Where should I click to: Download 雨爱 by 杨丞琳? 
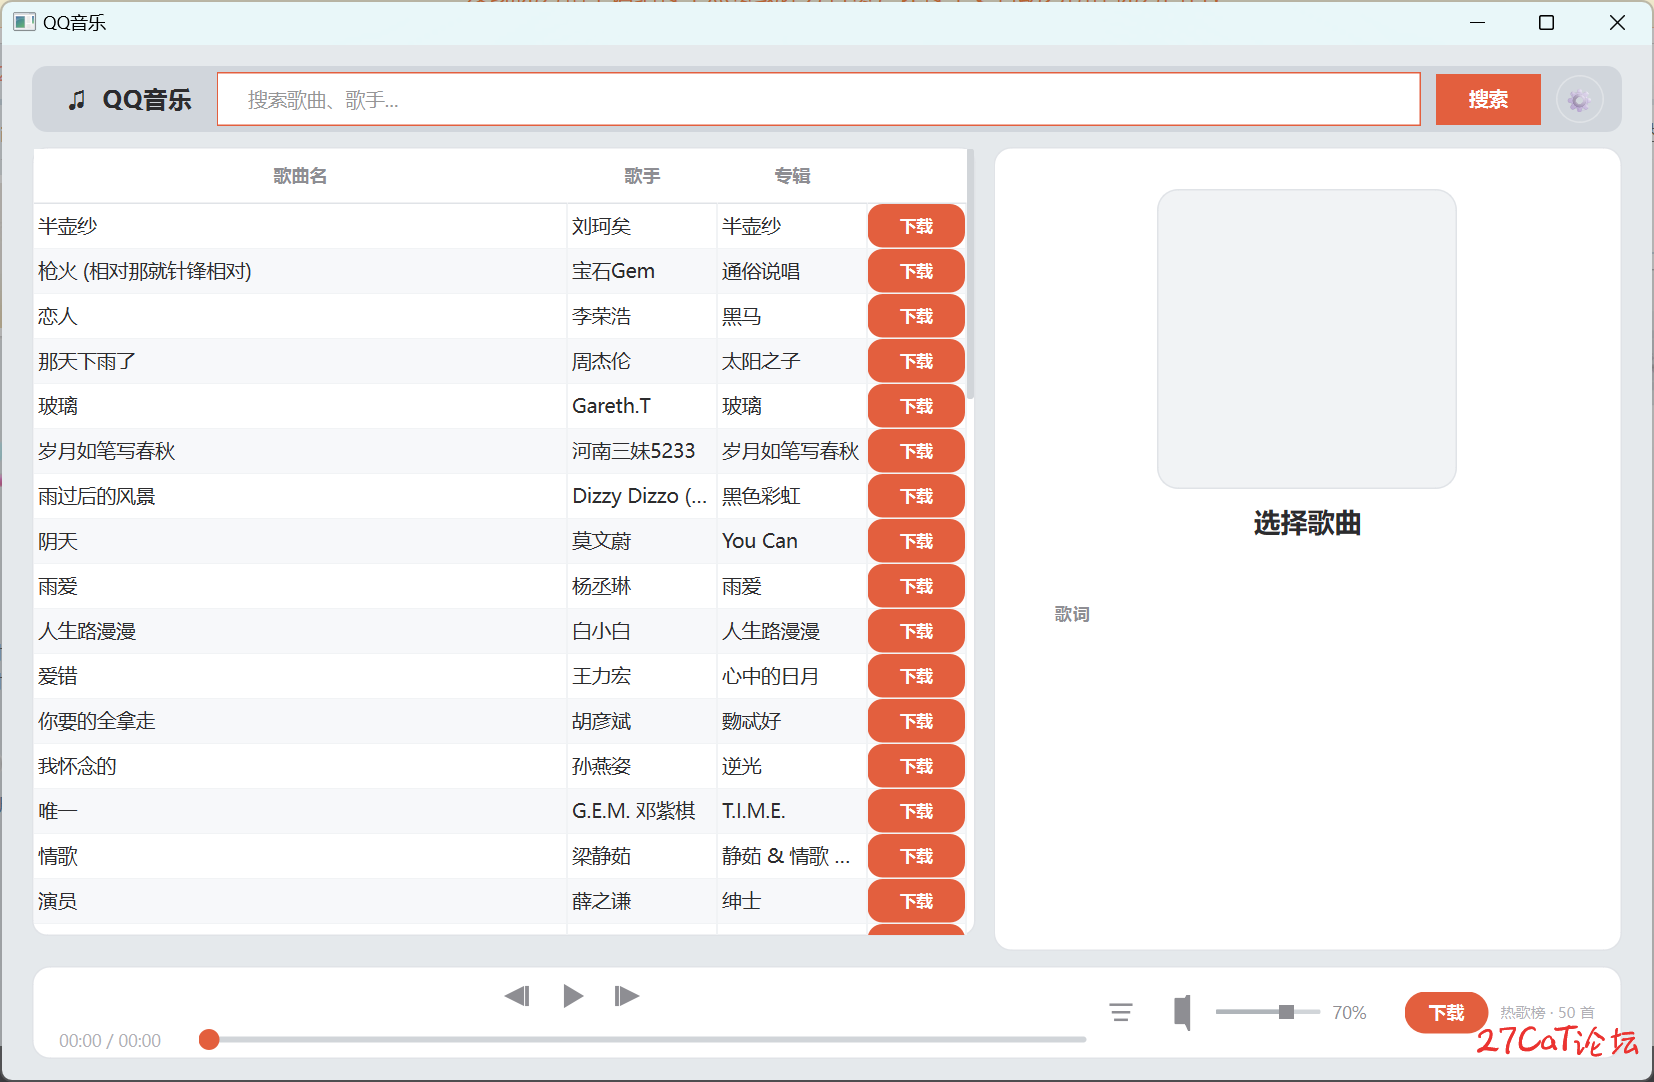(916, 586)
